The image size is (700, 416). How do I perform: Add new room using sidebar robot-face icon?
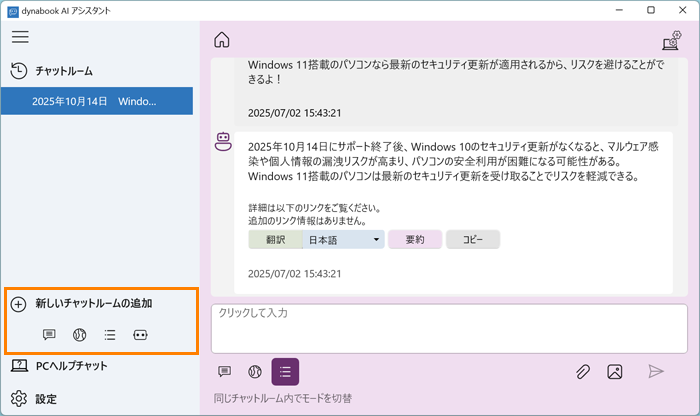point(140,334)
